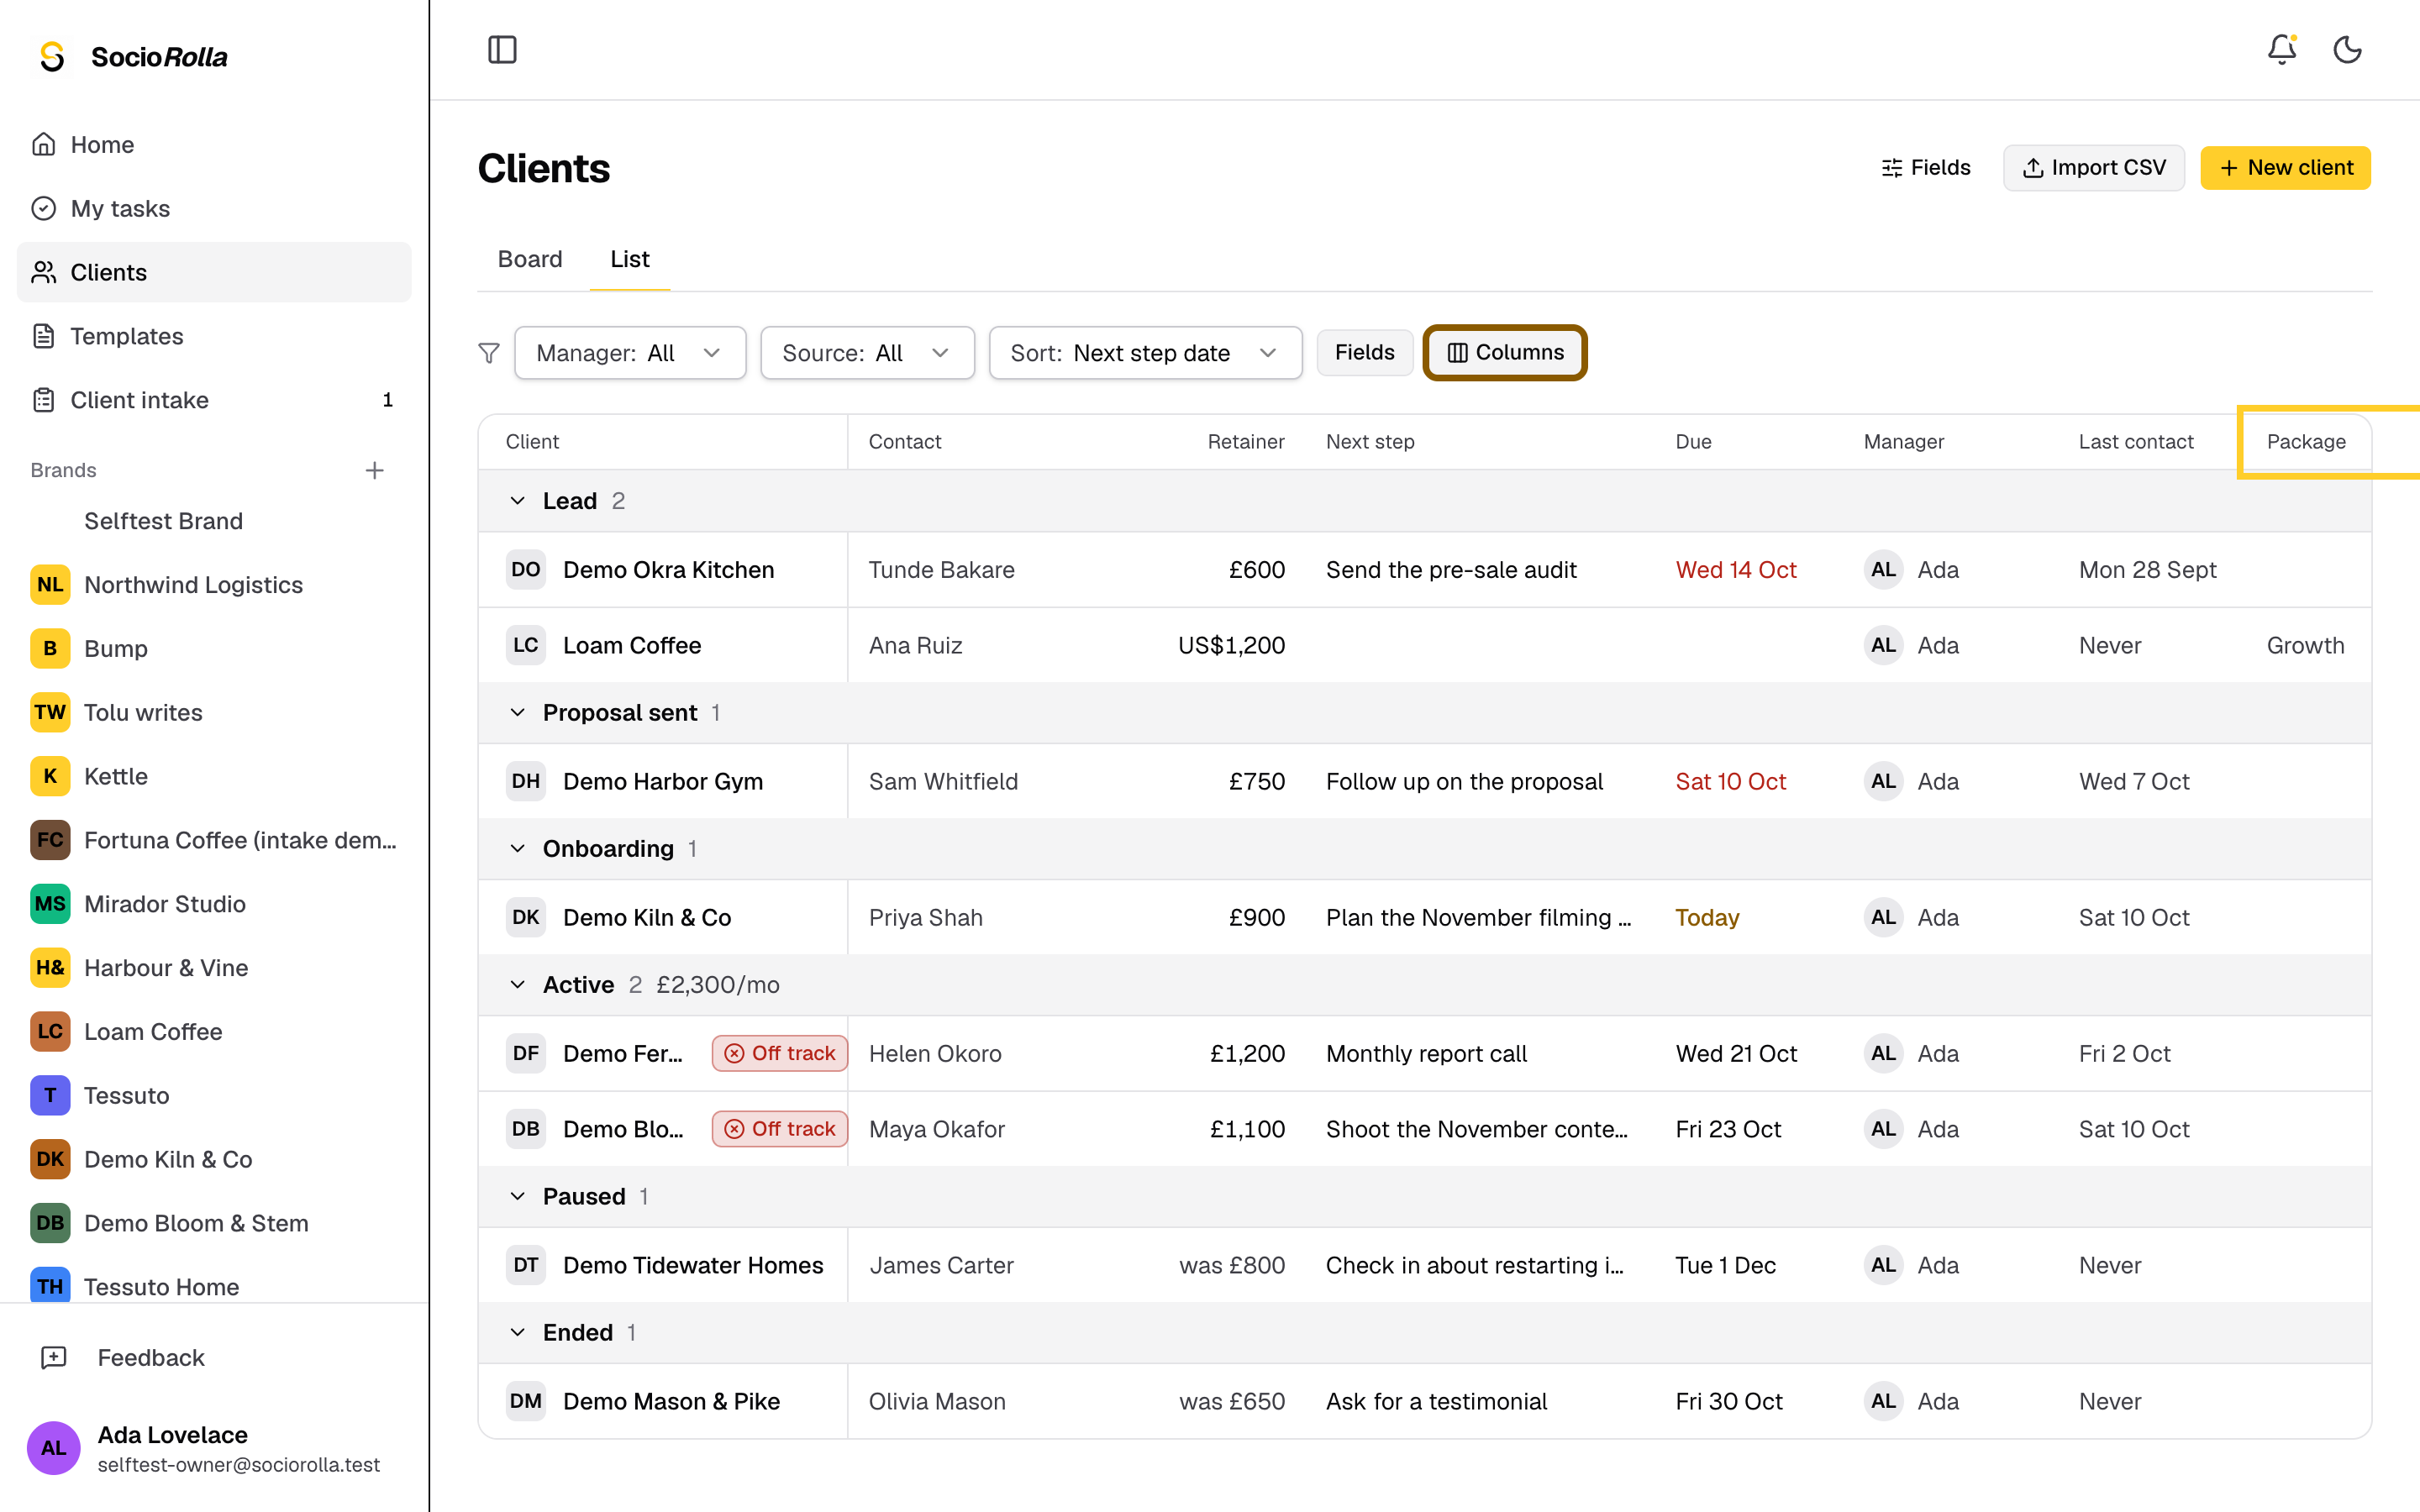
Task: Click the filter funnel icon
Action: [489, 353]
